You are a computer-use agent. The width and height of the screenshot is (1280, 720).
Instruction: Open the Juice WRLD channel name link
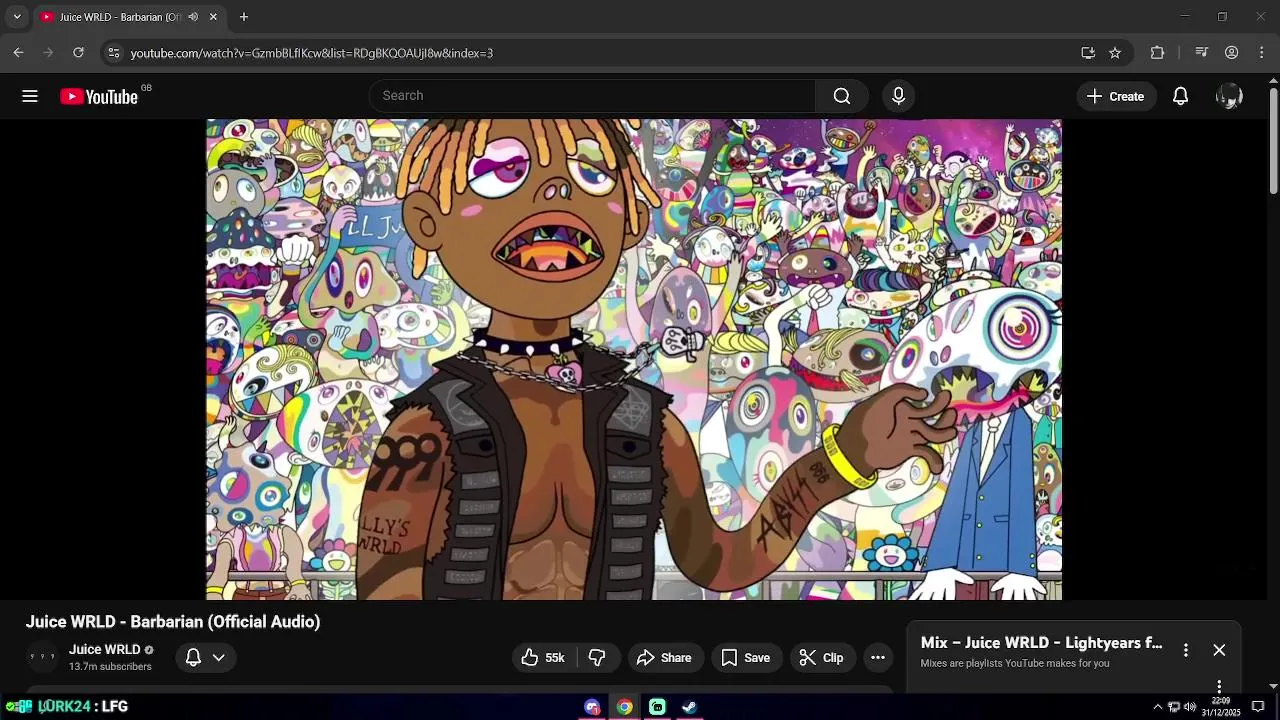pyautogui.click(x=105, y=649)
